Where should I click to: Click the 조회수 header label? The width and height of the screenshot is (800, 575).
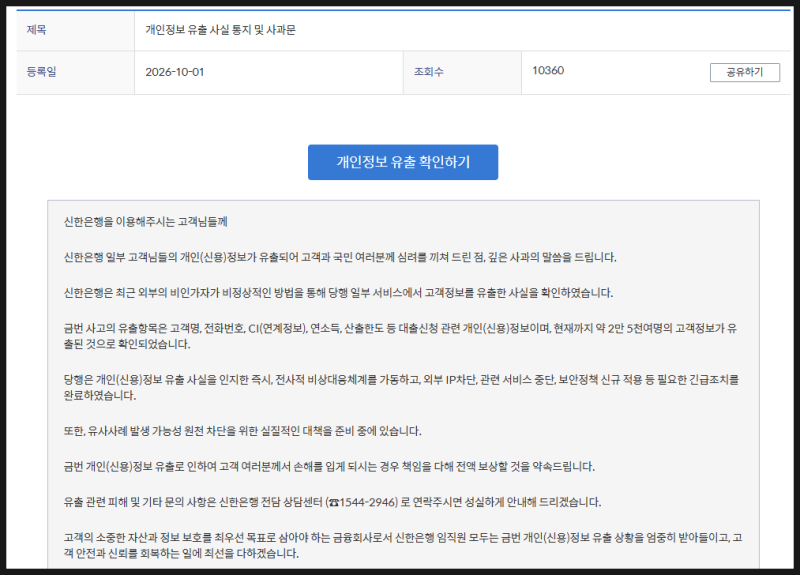(429, 72)
